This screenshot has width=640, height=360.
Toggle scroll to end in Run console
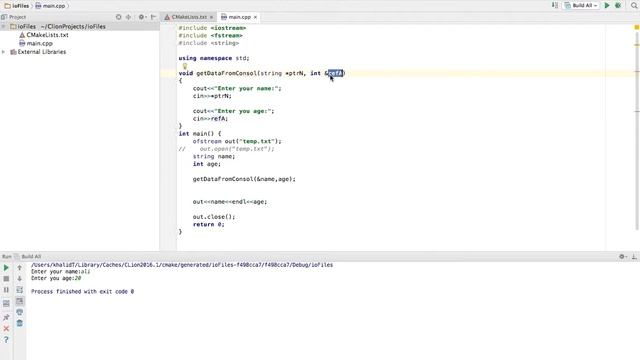tap(20, 301)
